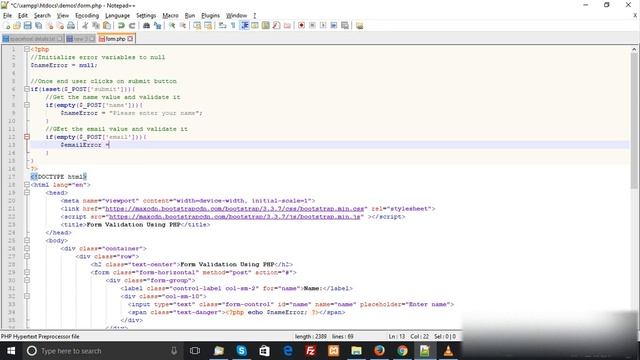The width and height of the screenshot is (640, 360).
Task: Collapse the <body> fold on line 25
Action: tap(27, 240)
